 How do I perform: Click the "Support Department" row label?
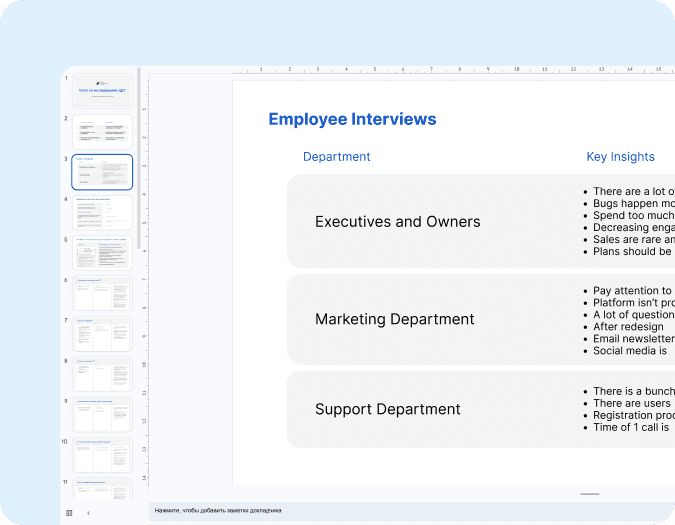coord(387,409)
